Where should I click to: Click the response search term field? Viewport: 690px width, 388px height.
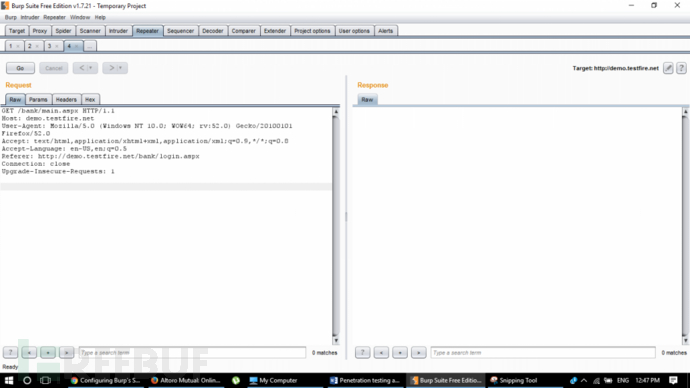(543, 352)
